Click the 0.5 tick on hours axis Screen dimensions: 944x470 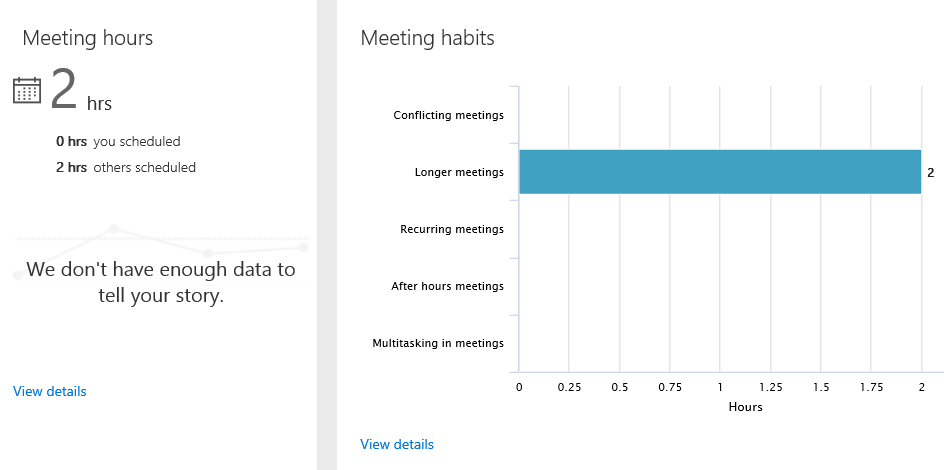pyautogui.click(x=620, y=387)
